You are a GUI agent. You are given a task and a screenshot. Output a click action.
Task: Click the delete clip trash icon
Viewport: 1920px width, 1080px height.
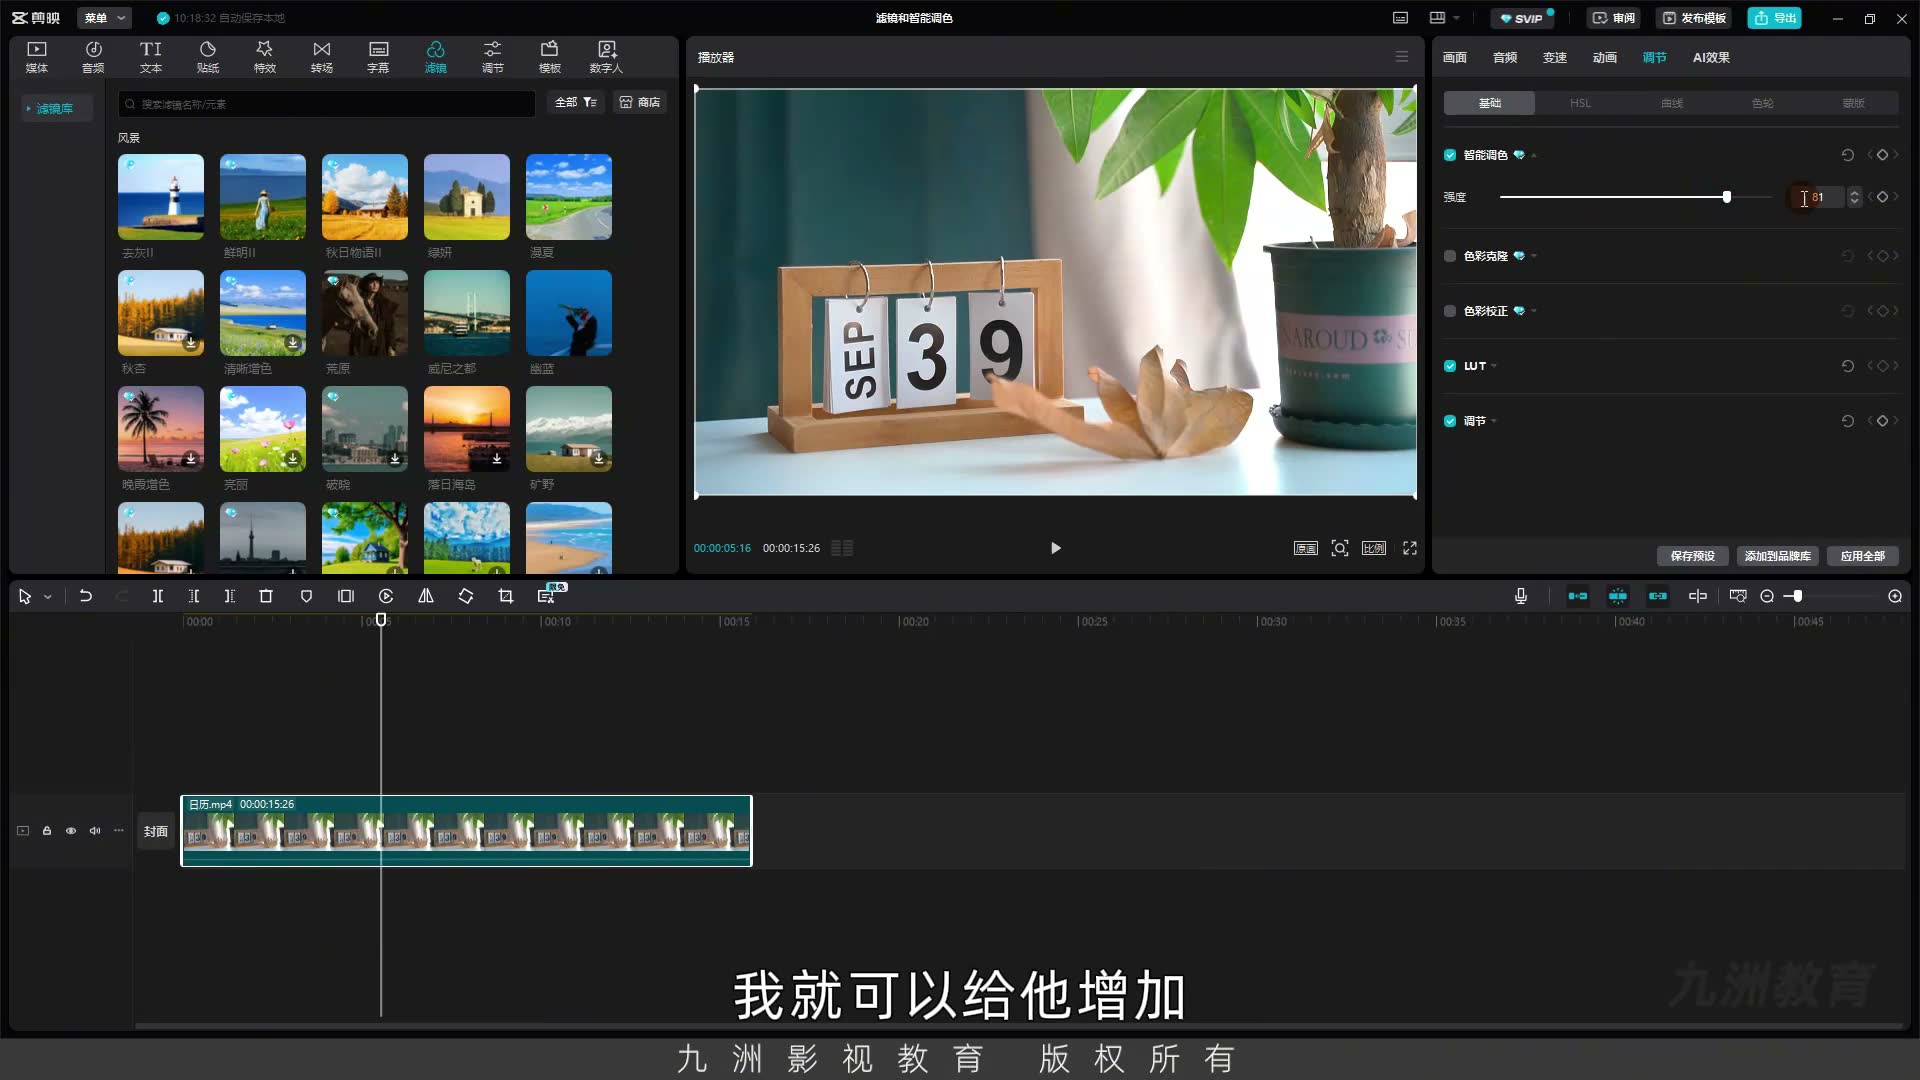266,596
